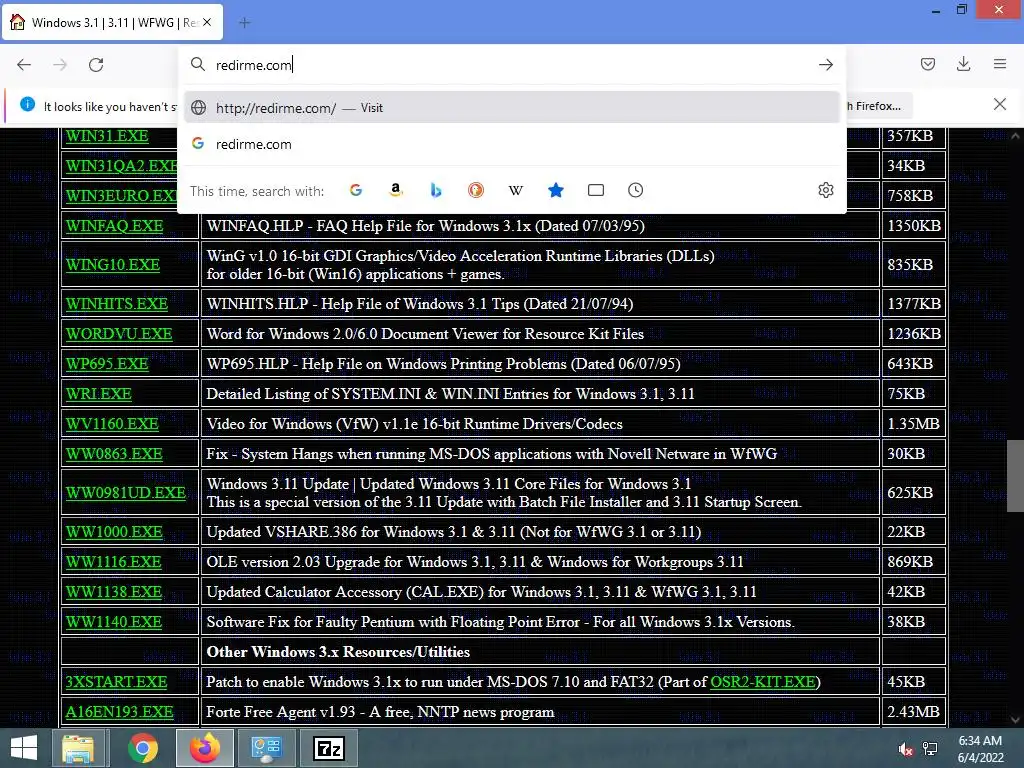Click the 'Forte Free Agent v1.93' description
Screen dimensions: 1024x768
(380, 712)
